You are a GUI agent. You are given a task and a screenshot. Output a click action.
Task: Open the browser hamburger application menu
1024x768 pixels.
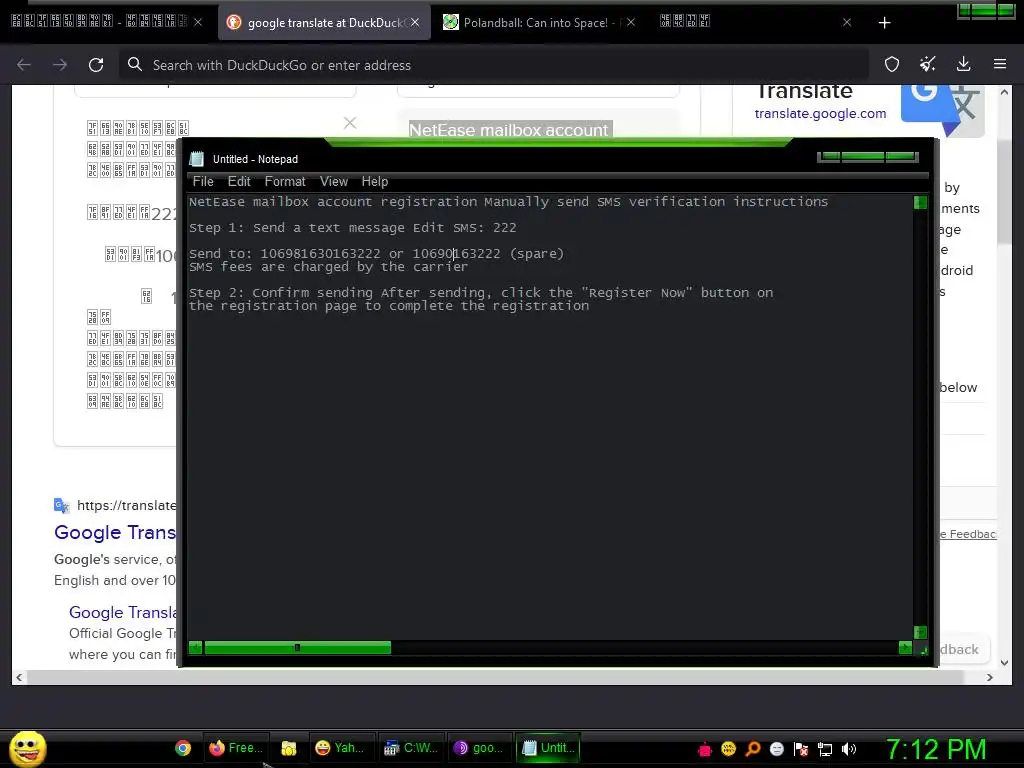tap(1000, 64)
